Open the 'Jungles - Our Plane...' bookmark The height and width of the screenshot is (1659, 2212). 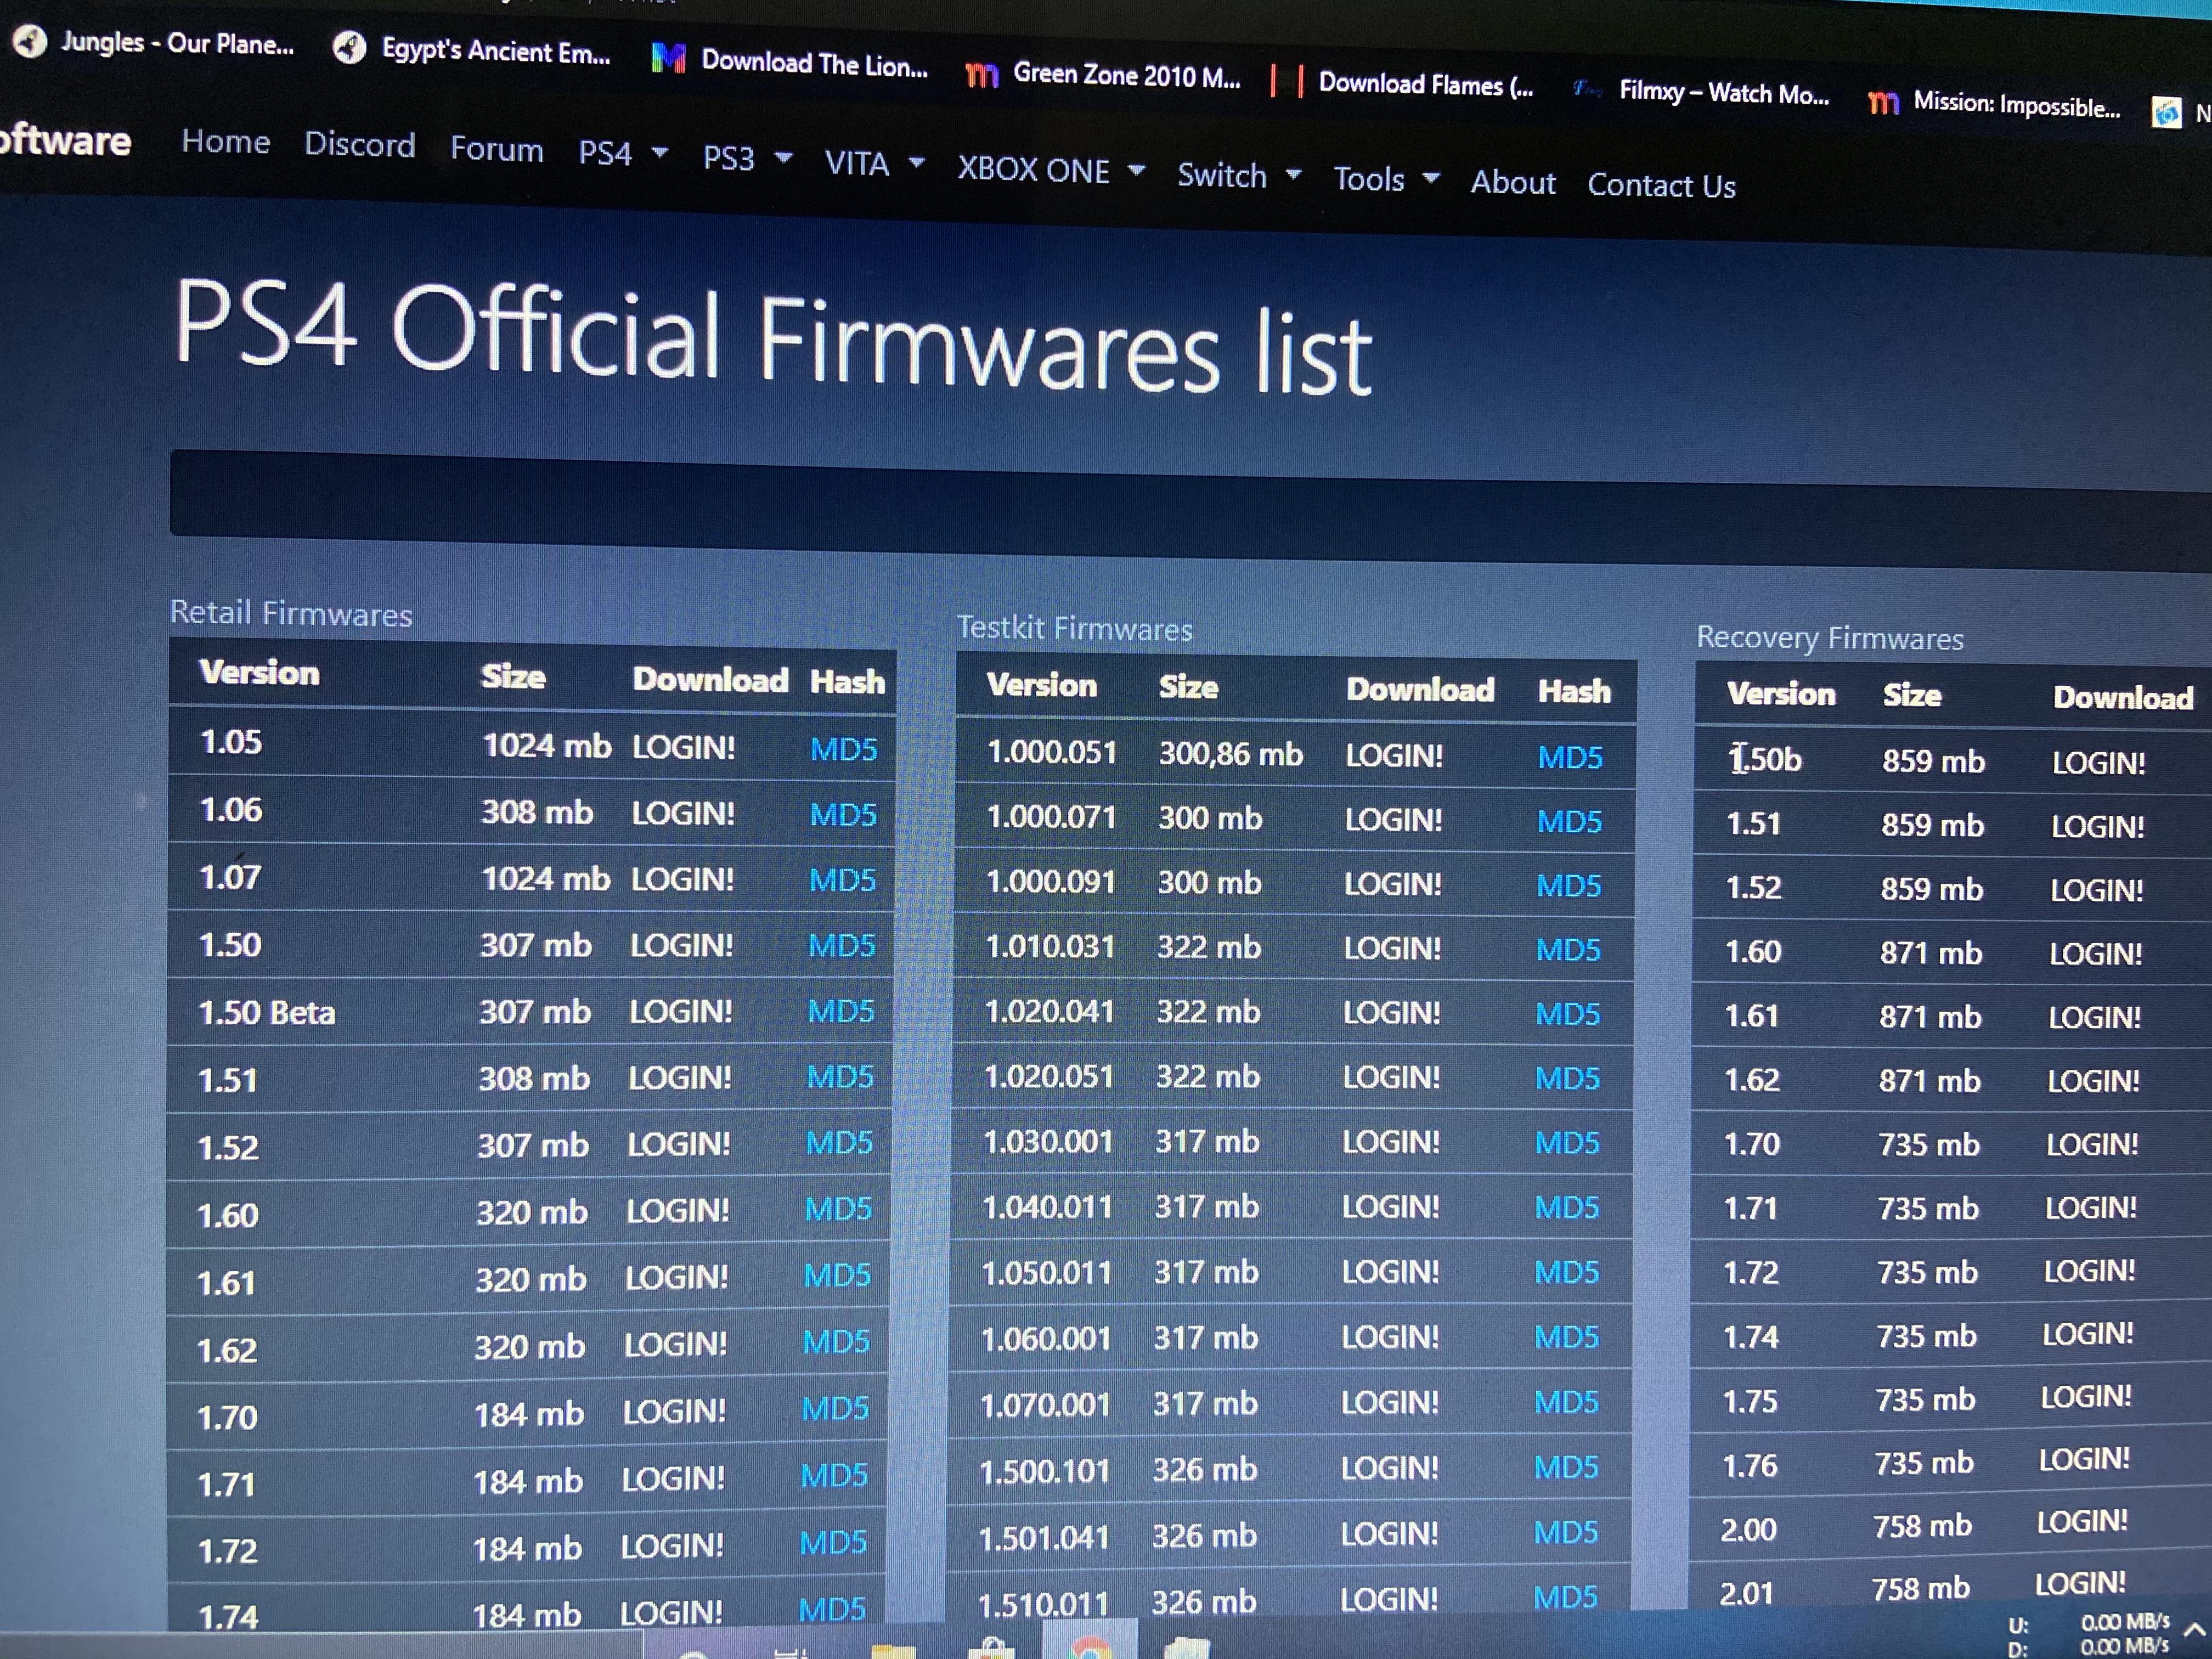point(155,43)
